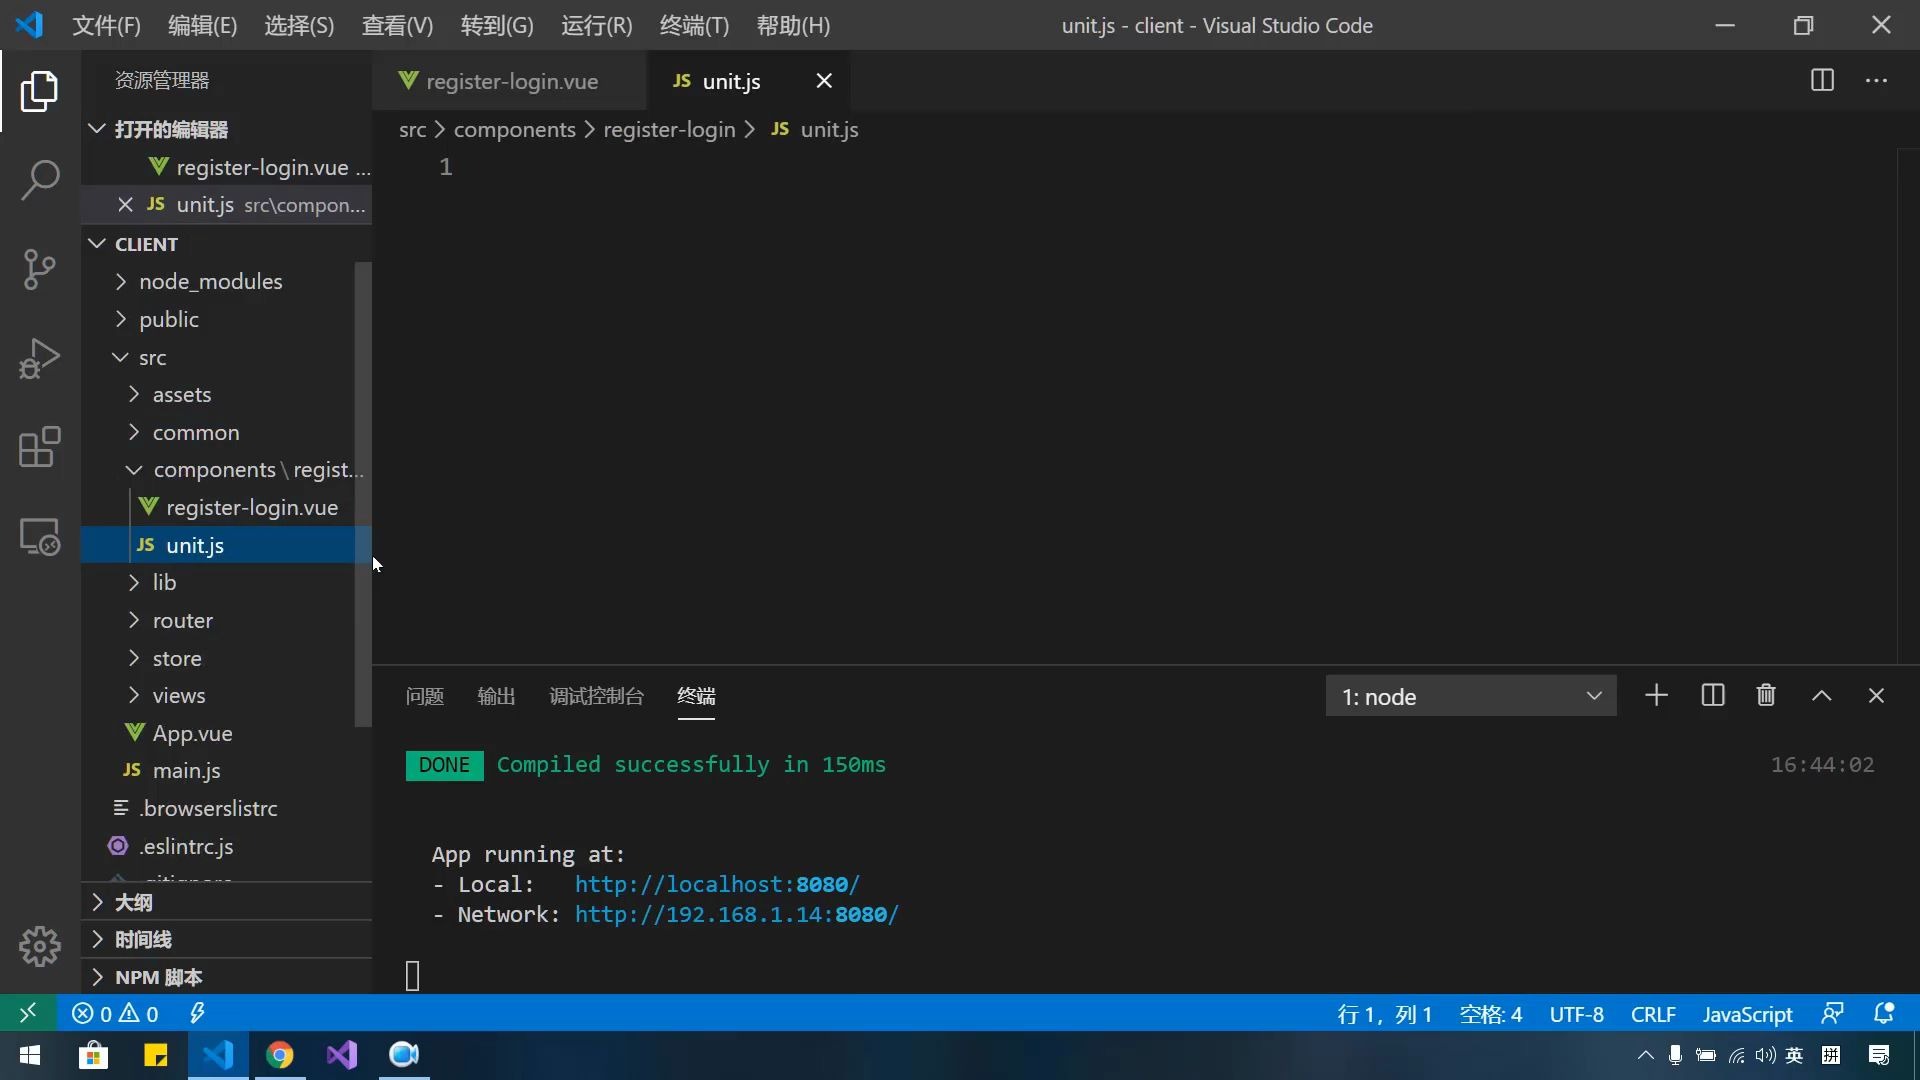The width and height of the screenshot is (1920, 1080).
Task: Open the Run and Debug view
Action: 38,357
